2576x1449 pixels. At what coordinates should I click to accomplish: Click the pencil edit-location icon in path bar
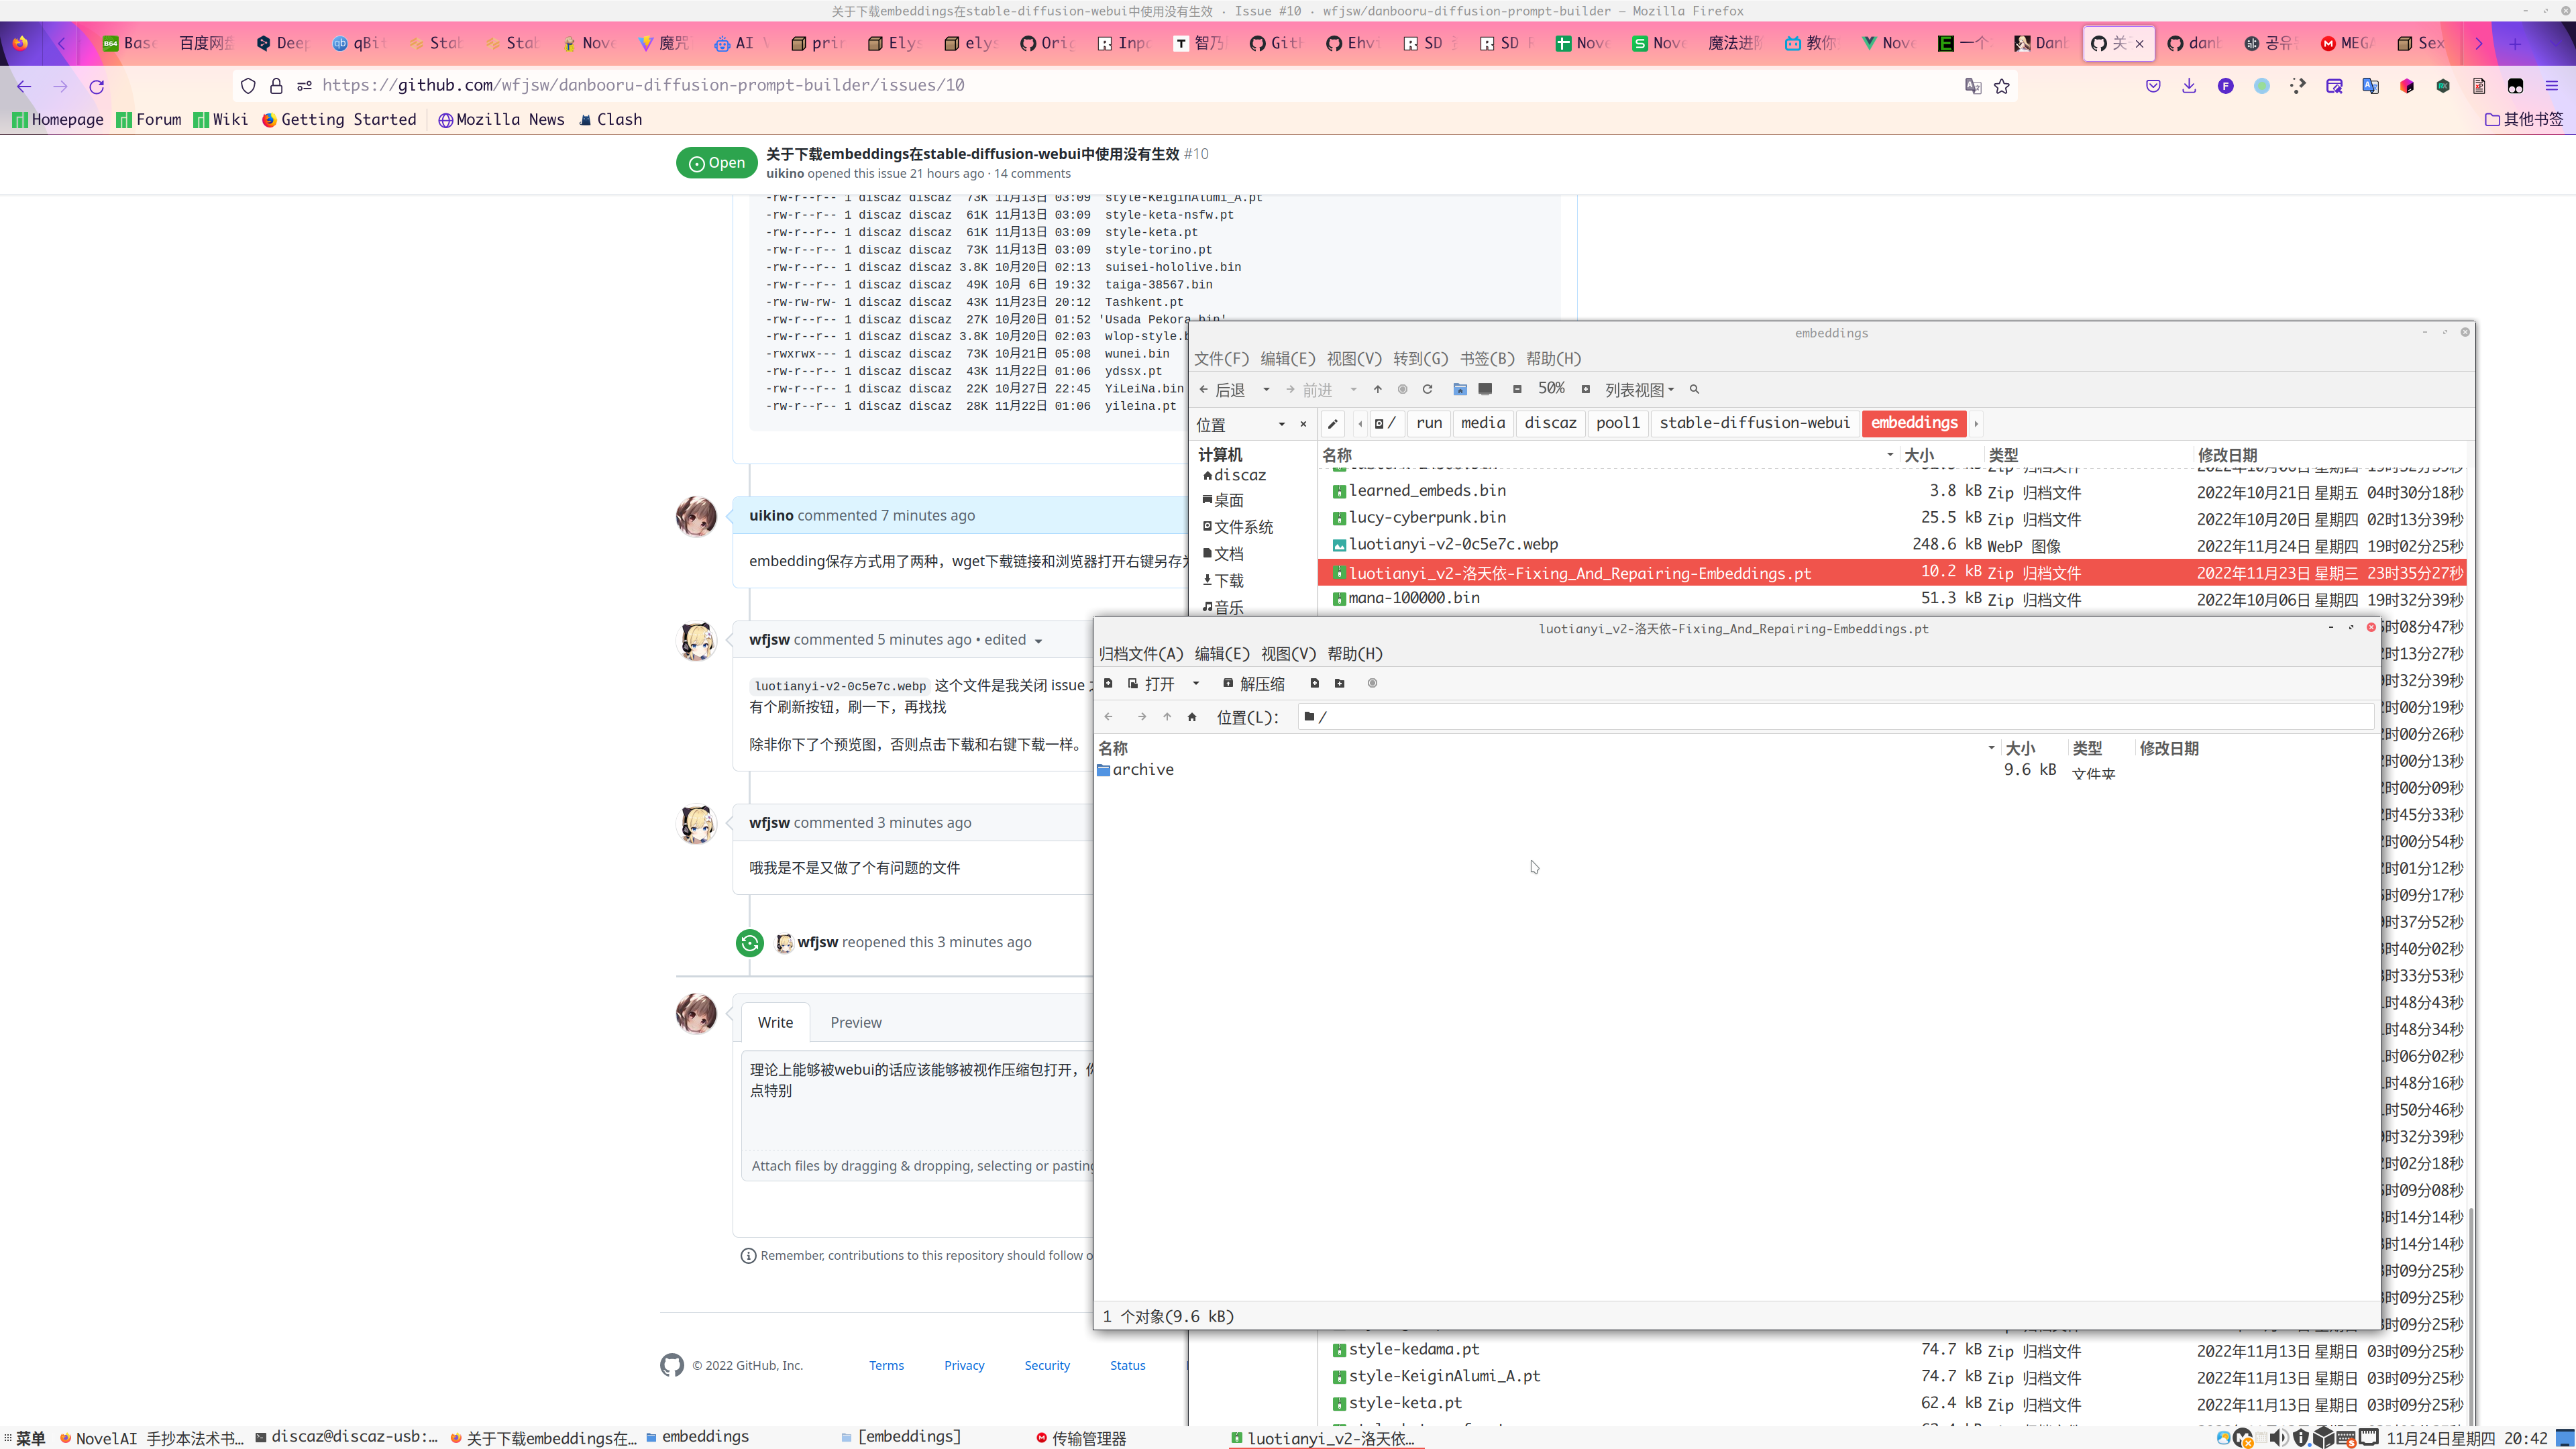point(1333,423)
